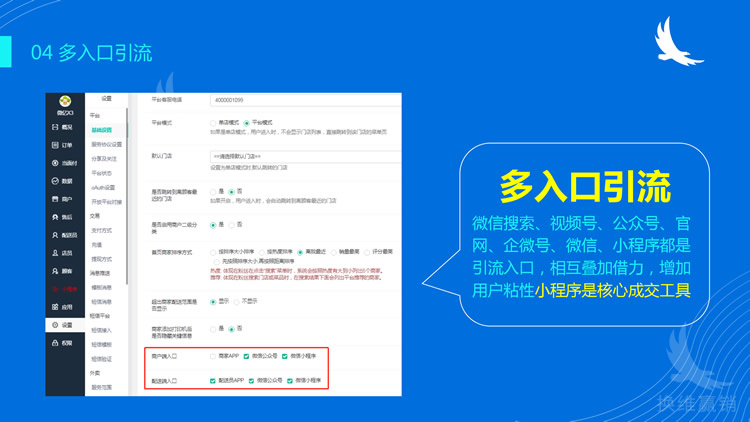Open 分享及关注 in the settings submenu

coord(104,159)
